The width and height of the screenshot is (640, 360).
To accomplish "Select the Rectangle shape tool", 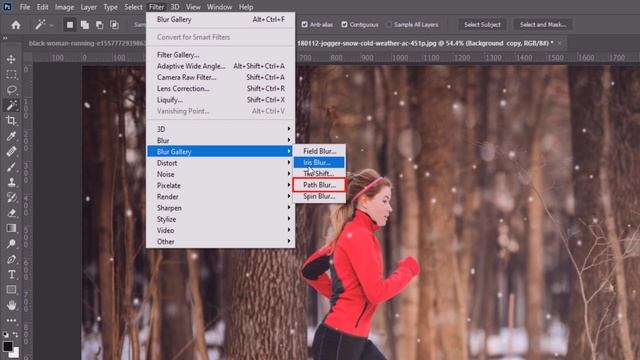I will (11, 290).
